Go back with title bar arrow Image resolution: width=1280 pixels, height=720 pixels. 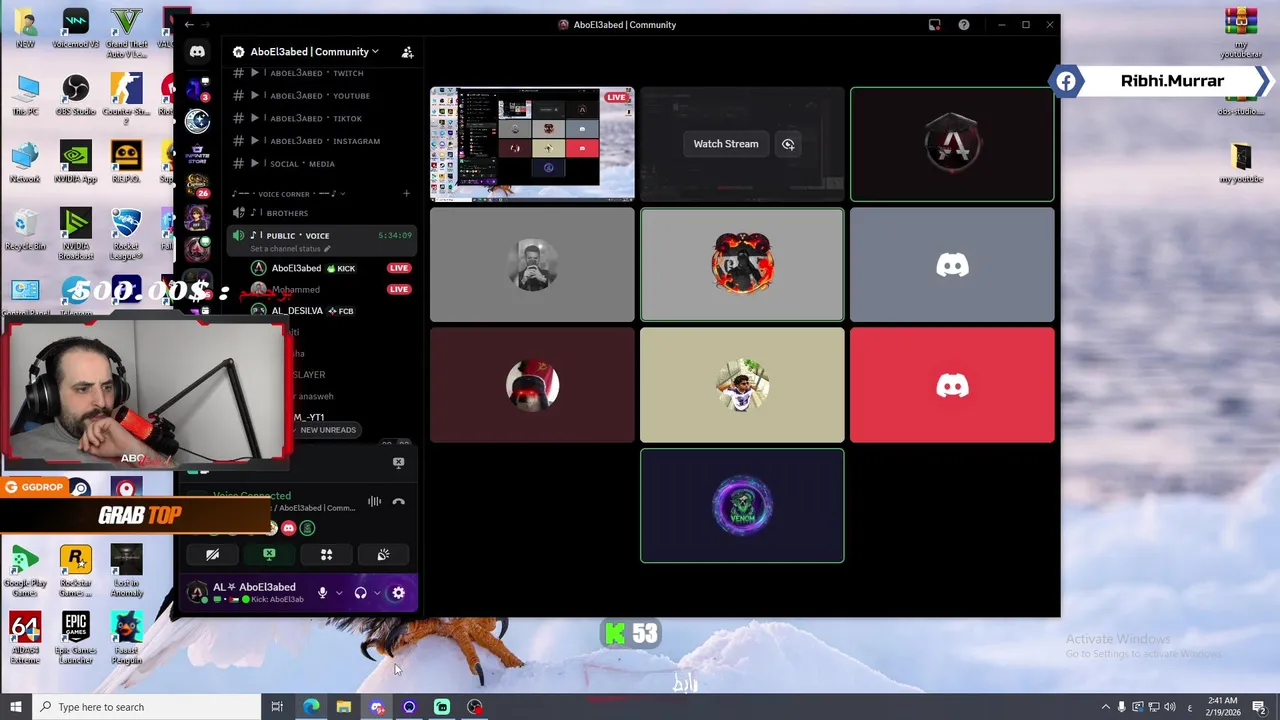coord(189,25)
